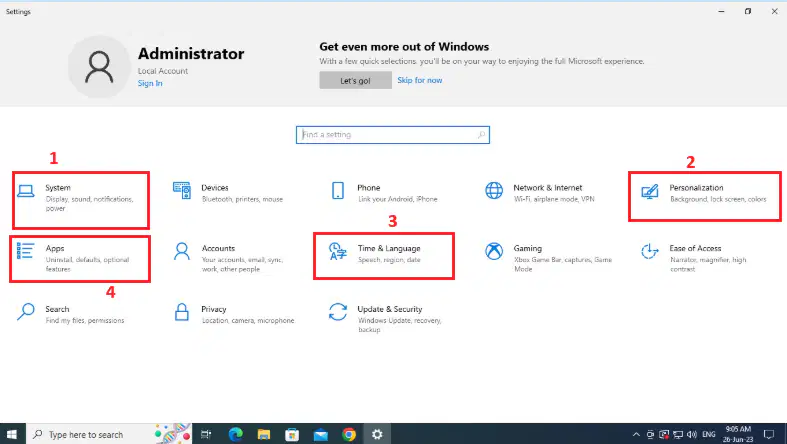Click Ease of Access title text
This screenshot has width=787, height=444.
pyautogui.click(x=695, y=248)
